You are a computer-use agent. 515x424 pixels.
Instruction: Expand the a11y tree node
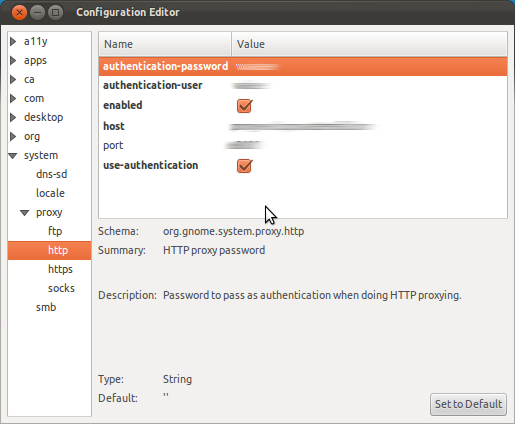(x=13, y=41)
